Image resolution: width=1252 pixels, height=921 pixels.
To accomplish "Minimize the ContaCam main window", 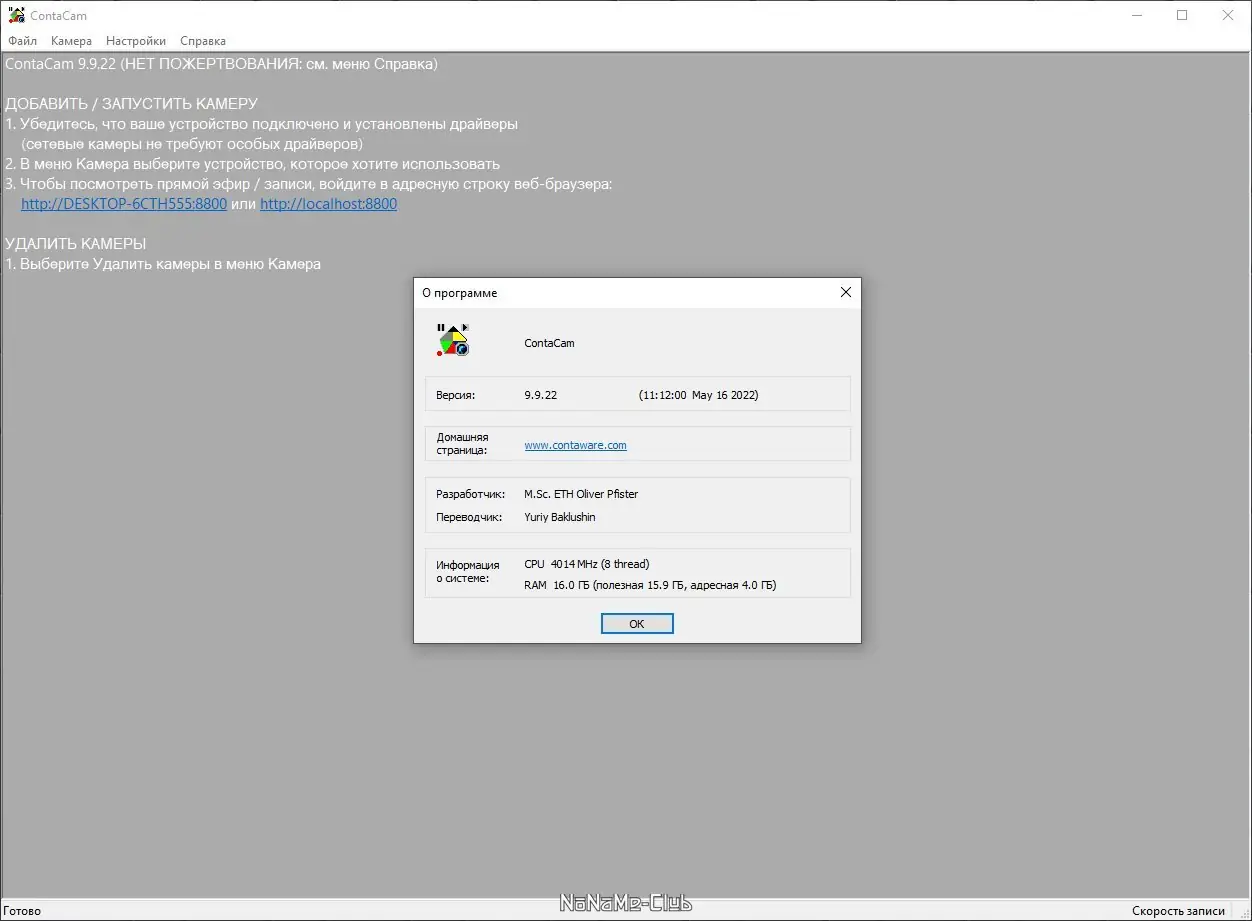I will (x=1136, y=15).
